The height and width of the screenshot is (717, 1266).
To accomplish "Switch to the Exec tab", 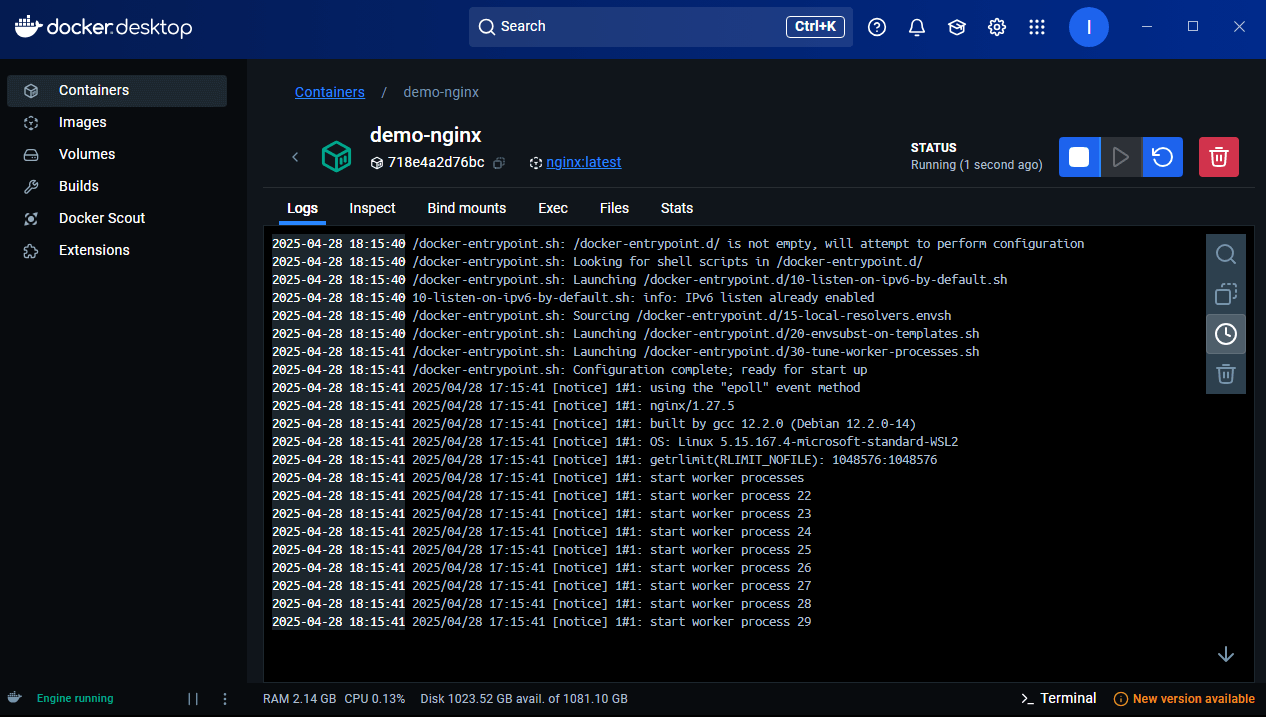I will [553, 208].
